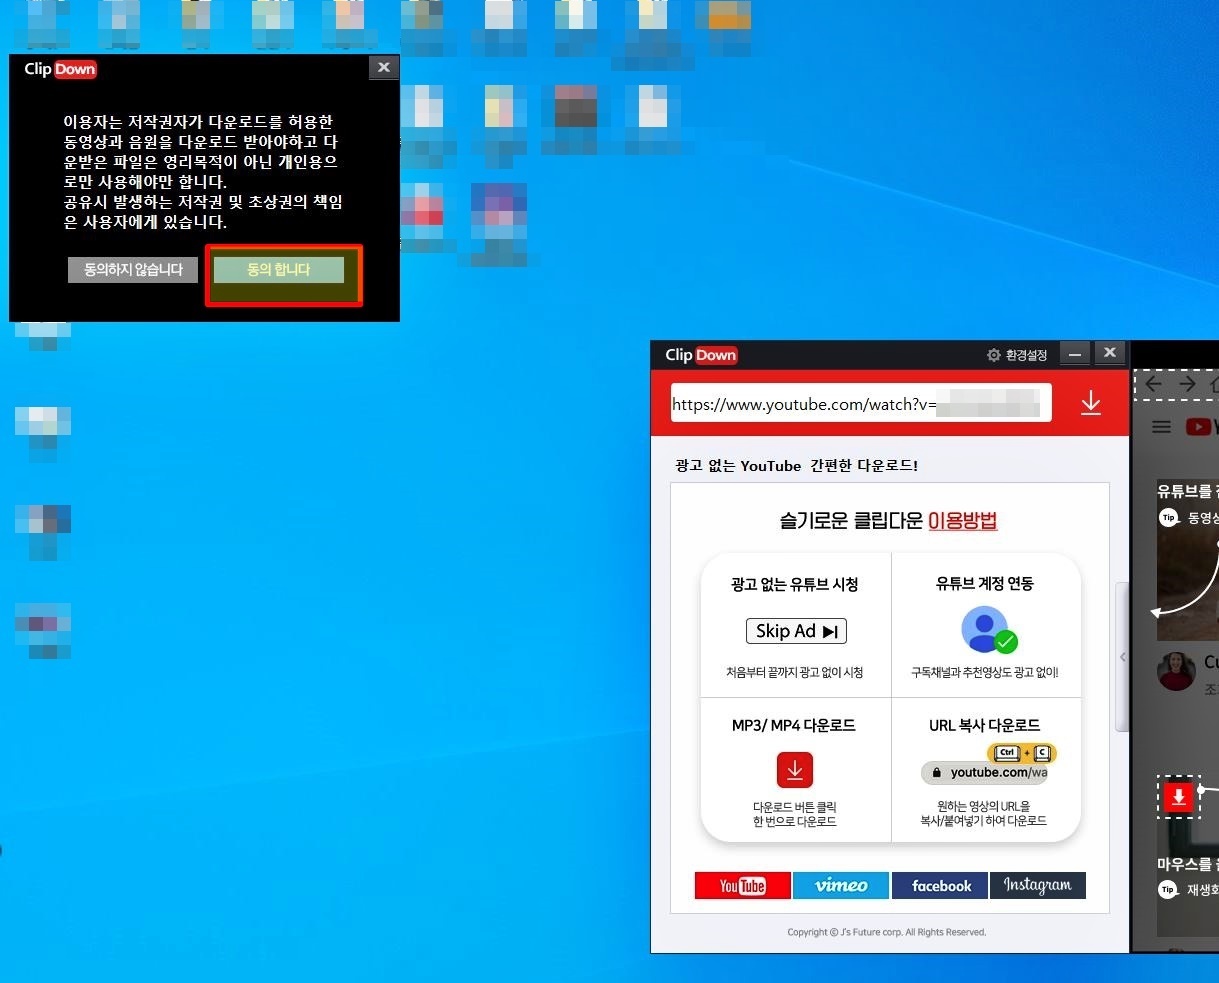Close the ClipDown agreement dialog
The height and width of the screenshot is (983, 1219).
(x=384, y=67)
